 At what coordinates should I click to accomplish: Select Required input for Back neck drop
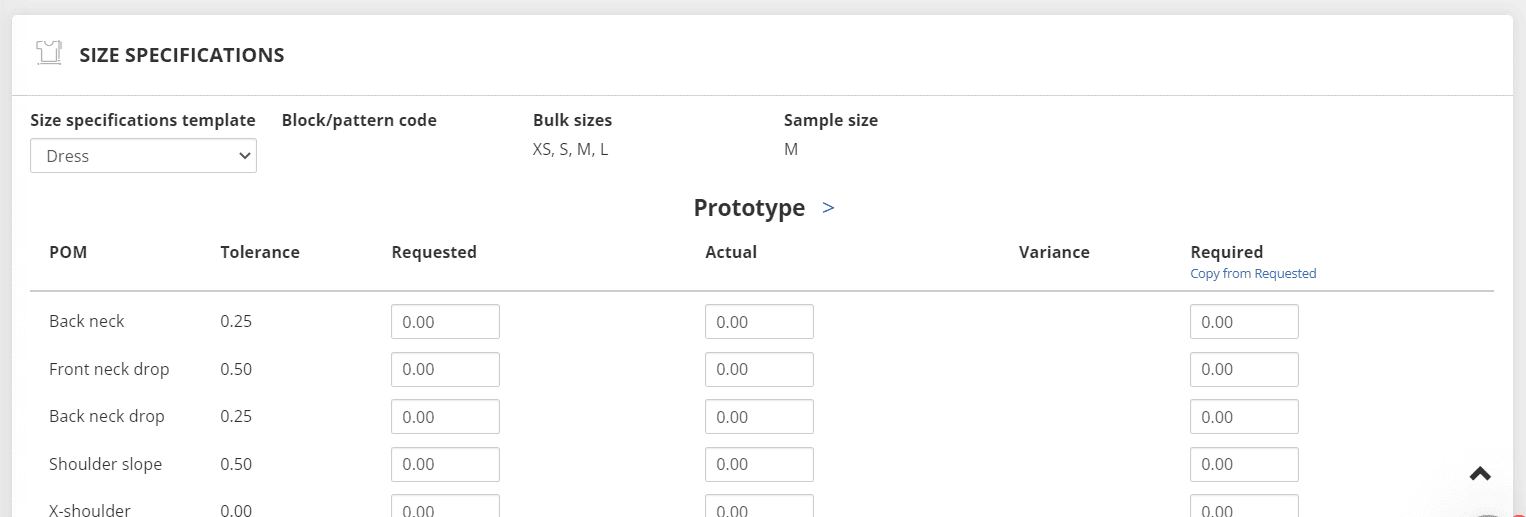1244,417
